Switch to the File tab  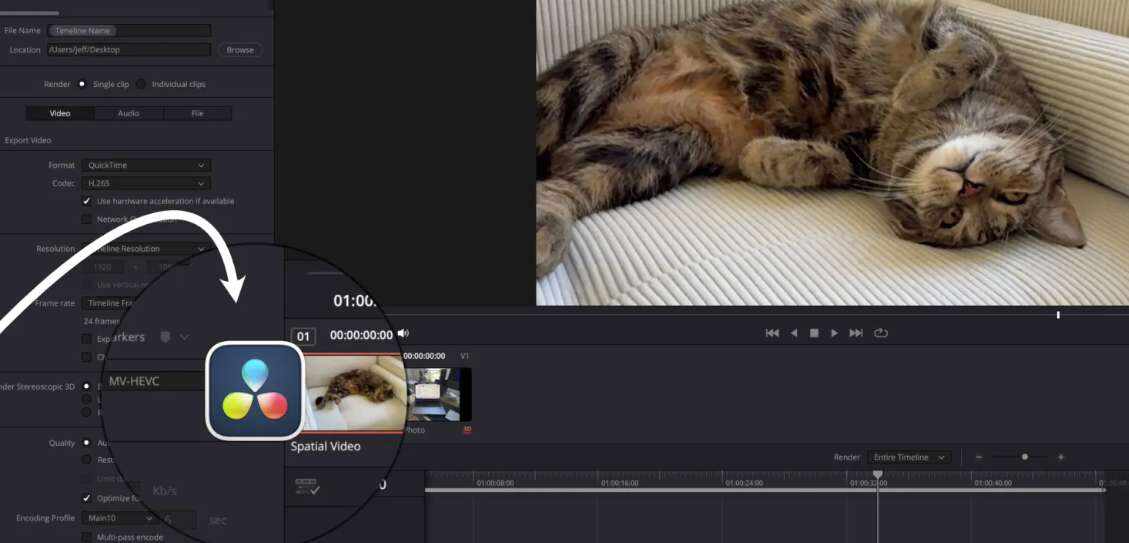pyautogui.click(x=197, y=114)
